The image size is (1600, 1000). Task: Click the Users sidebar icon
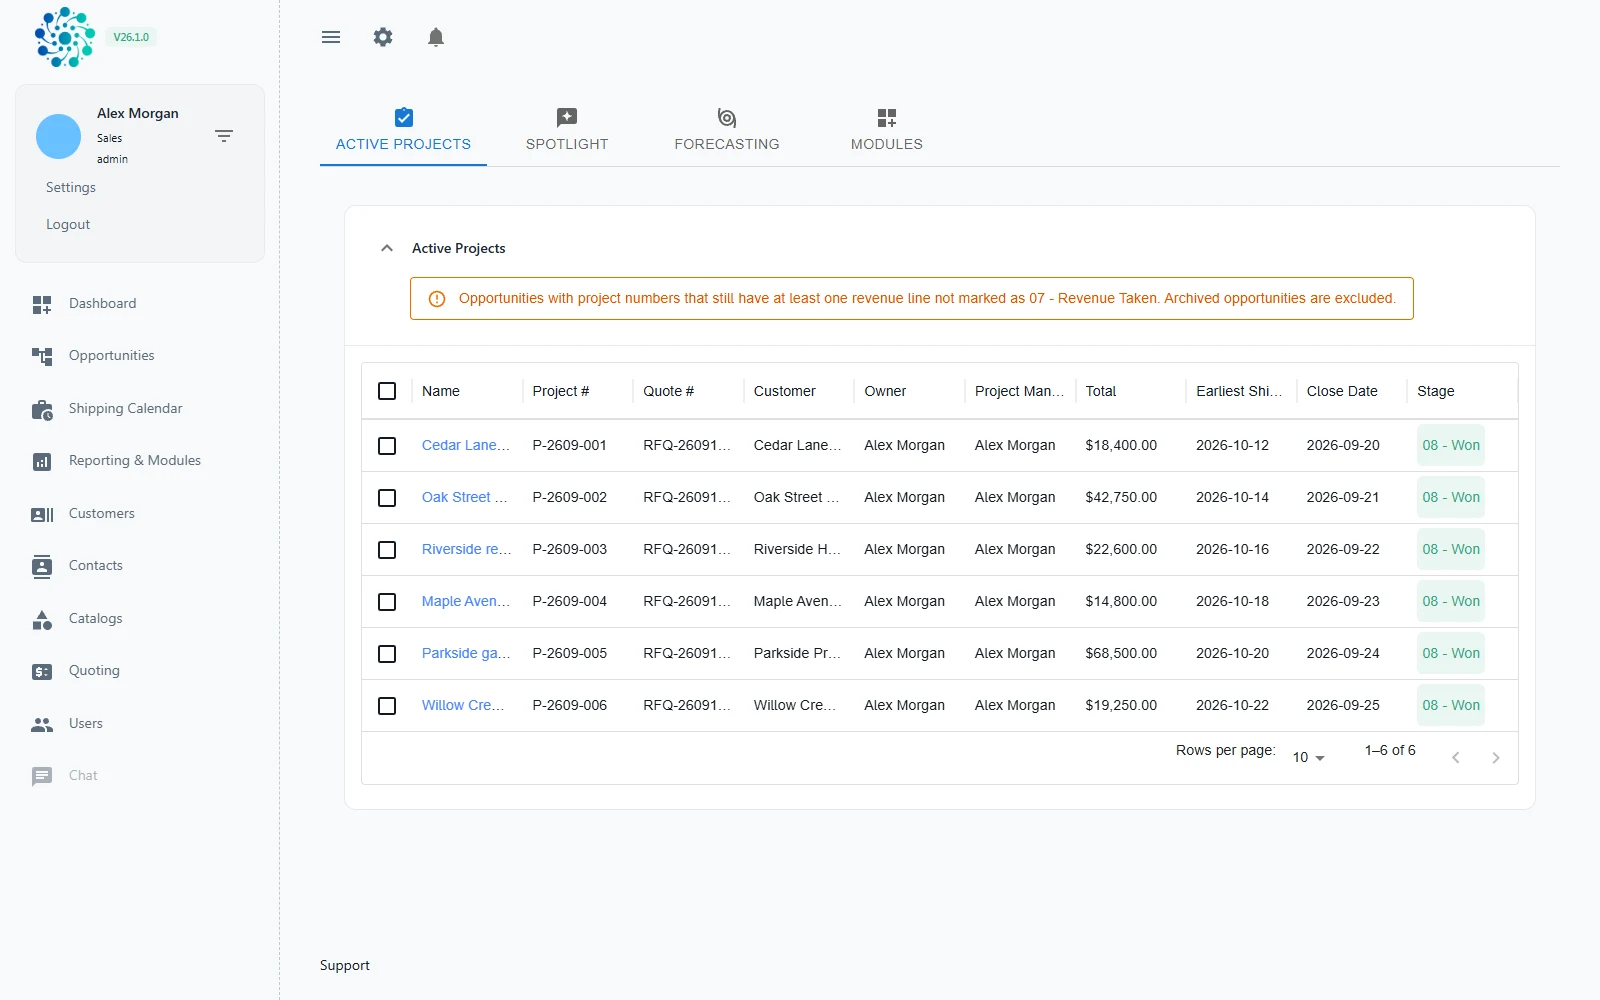tap(42, 724)
